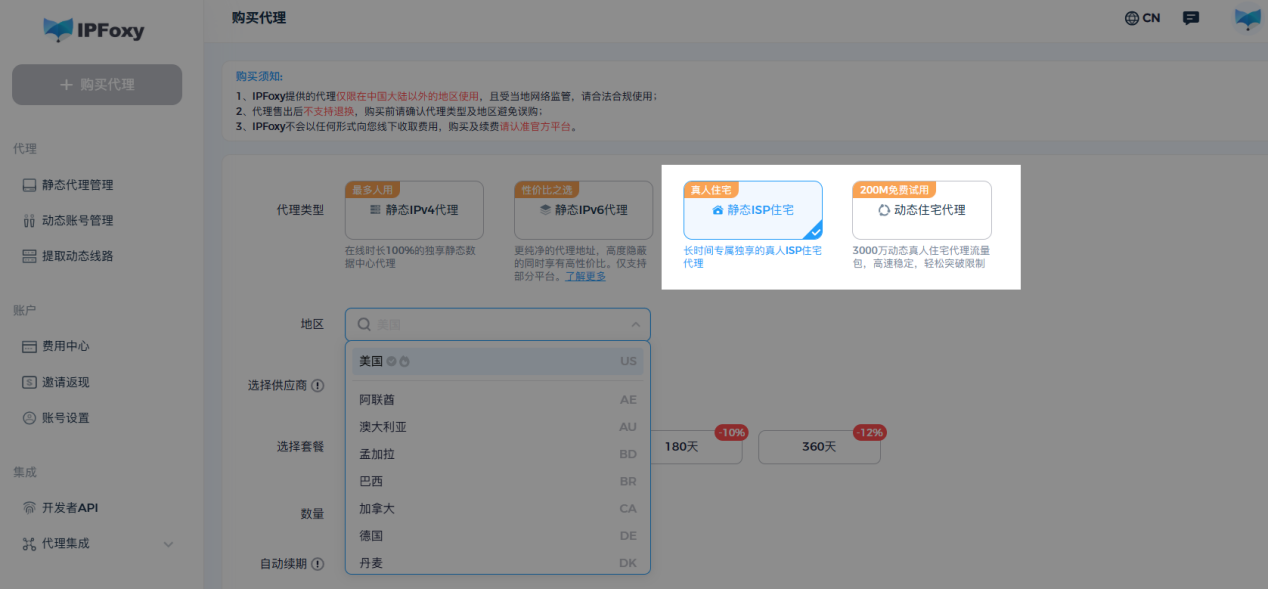This screenshot has height=589, width=1268.
Task: Choose 德国 DE from region list
Action: click(x=498, y=536)
